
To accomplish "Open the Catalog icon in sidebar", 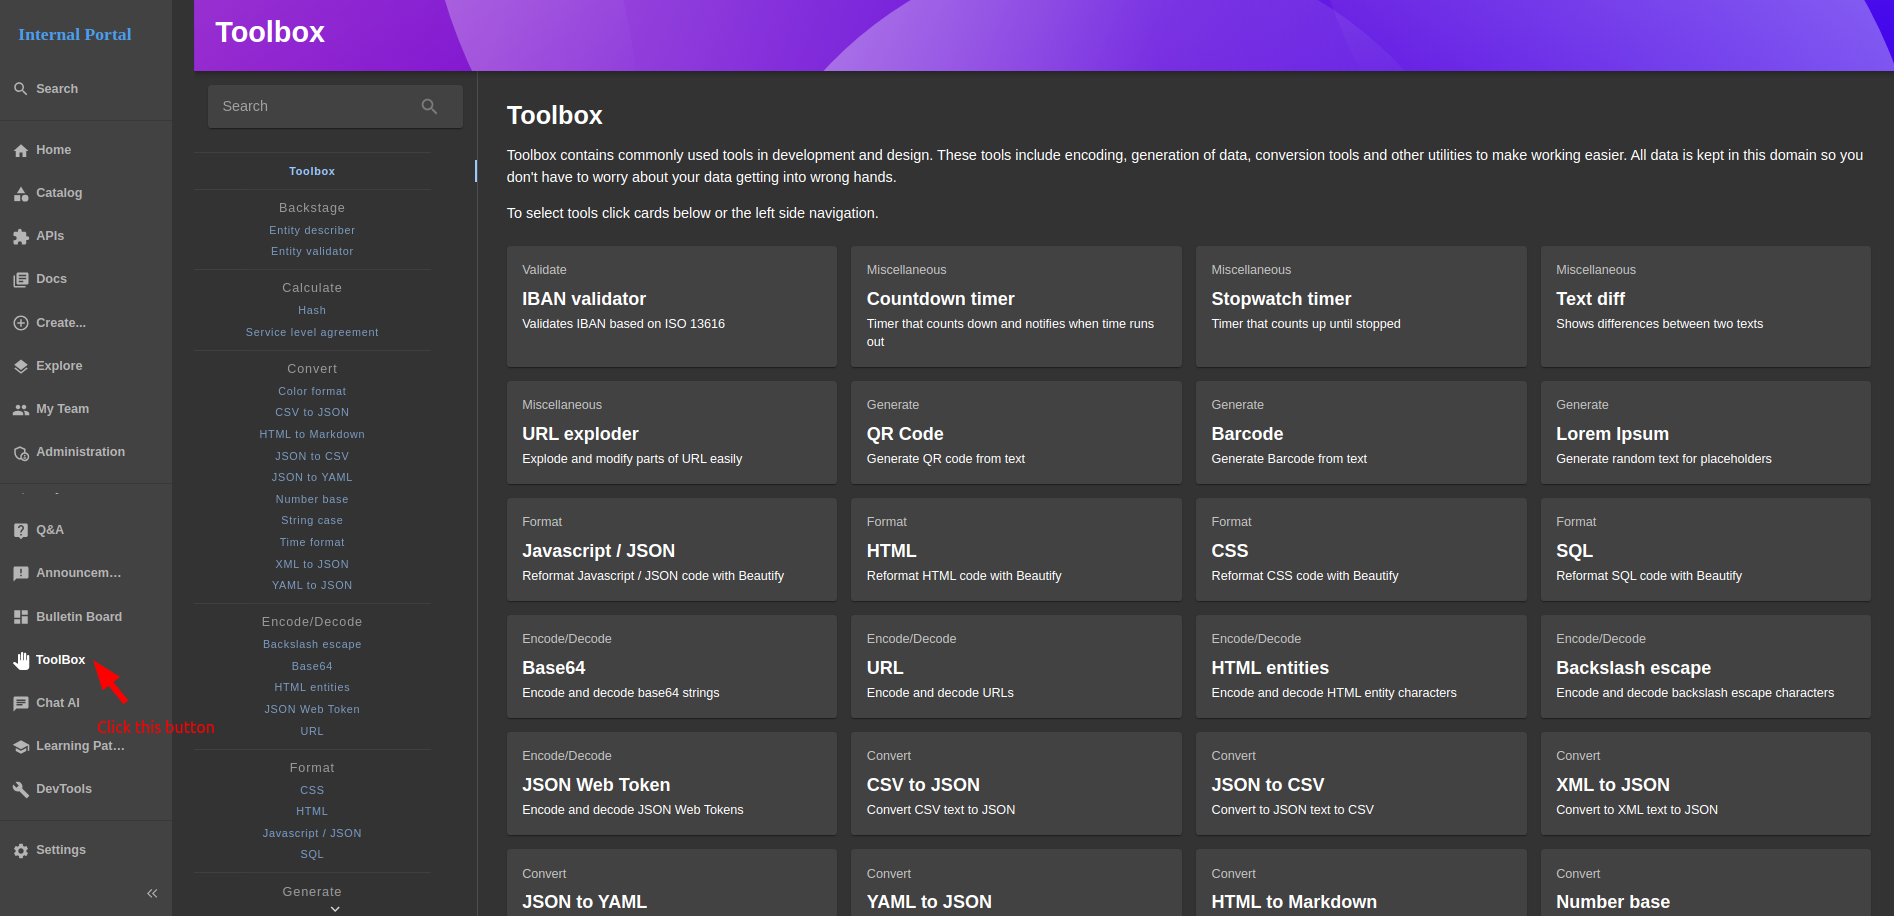I will (21, 194).
